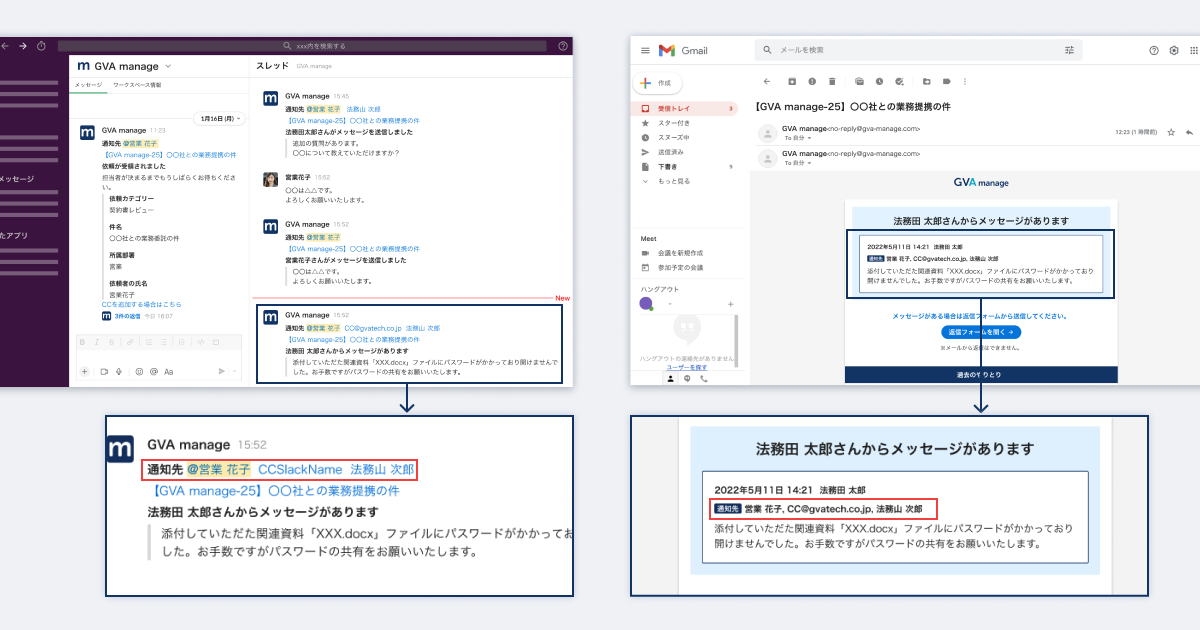This screenshot has height=630, width=1200.
Task: Switch to the ワークスペース情報 tab
Action: [x=137, y=85]
